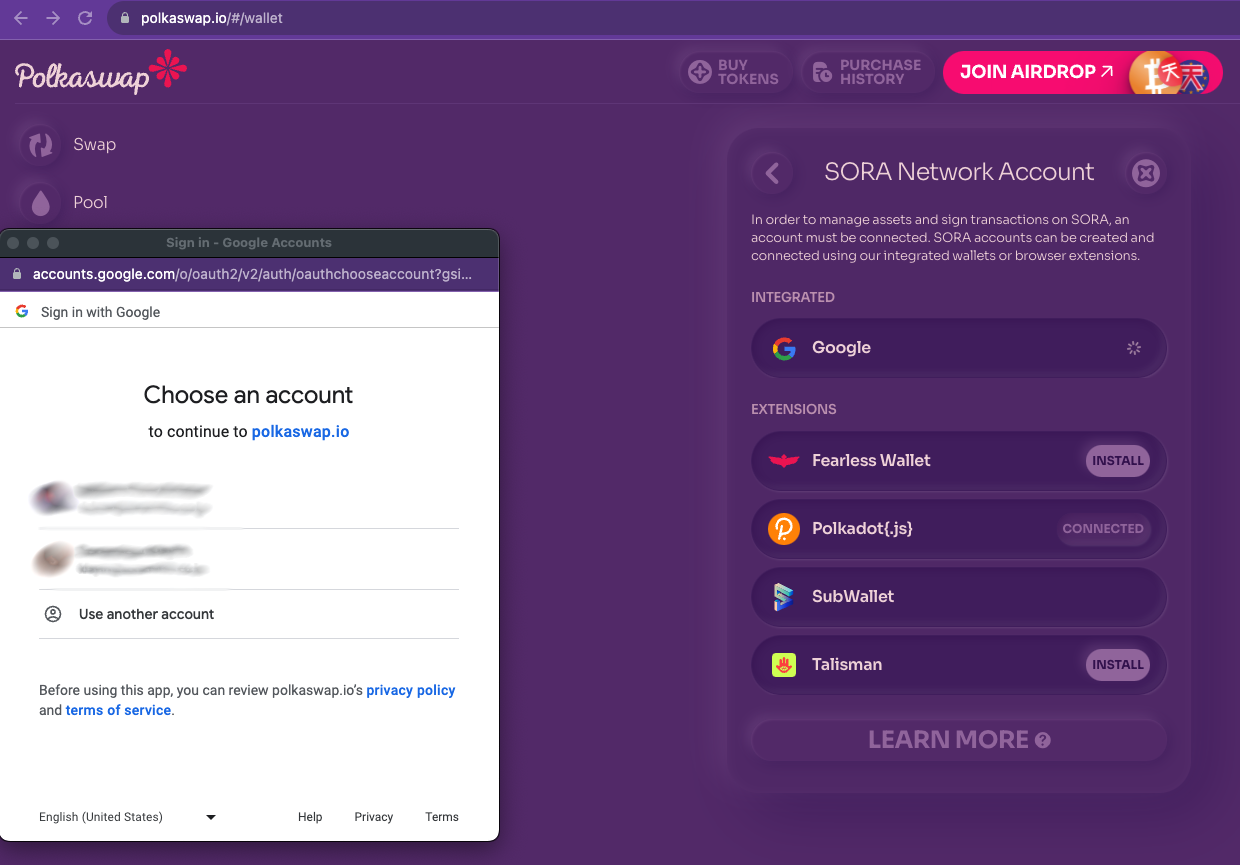Click the Google logo in sign-in header

22,311
